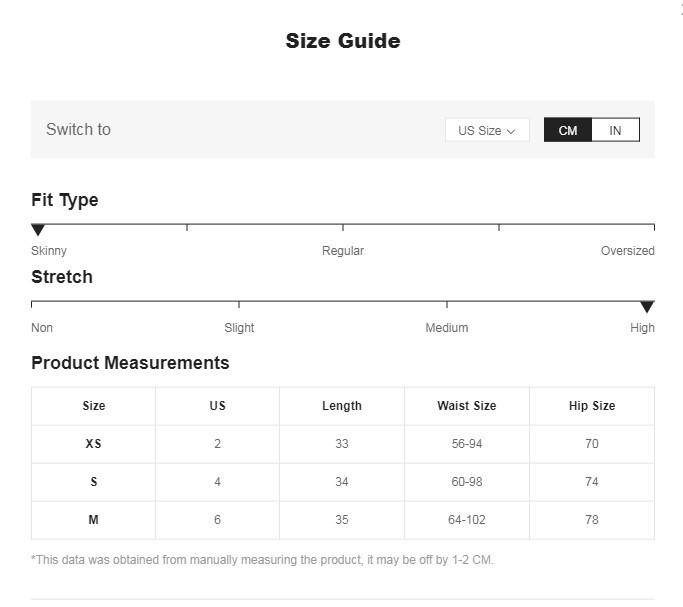Click the Oversized label on Fit Type scale

pos(627,251)
